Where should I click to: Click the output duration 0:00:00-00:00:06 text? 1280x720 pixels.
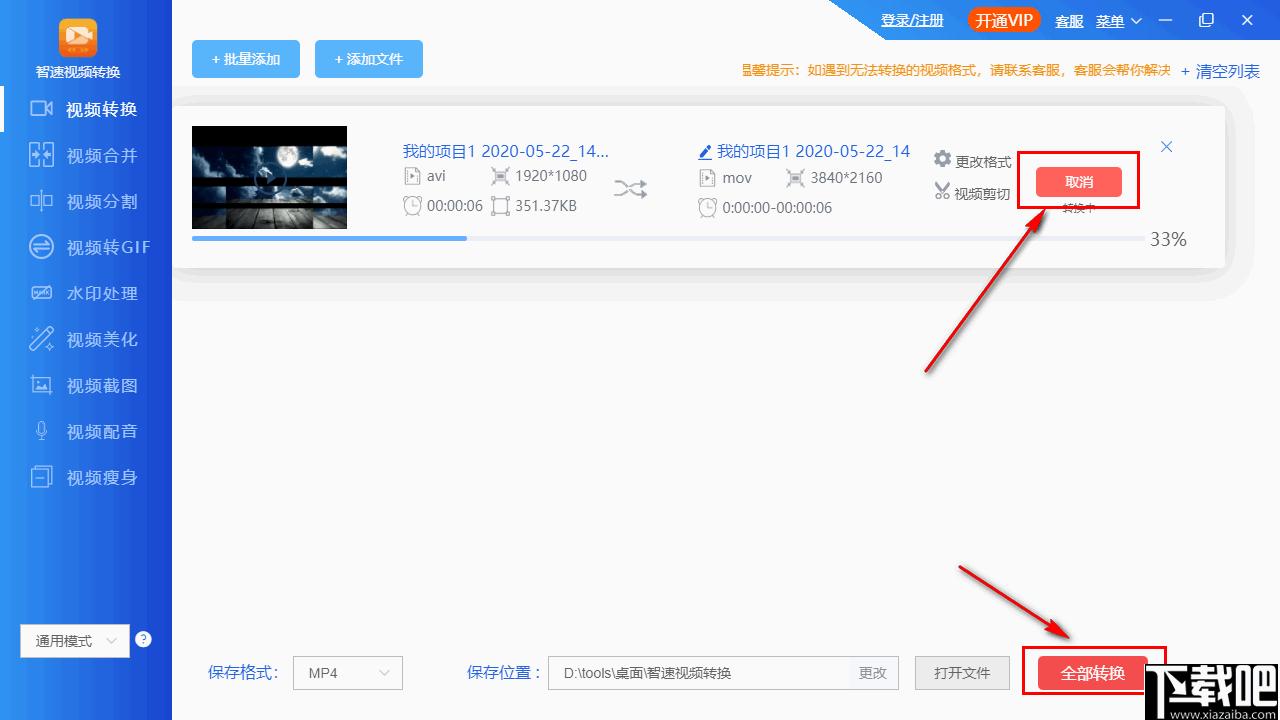click(x=777, y=208)
